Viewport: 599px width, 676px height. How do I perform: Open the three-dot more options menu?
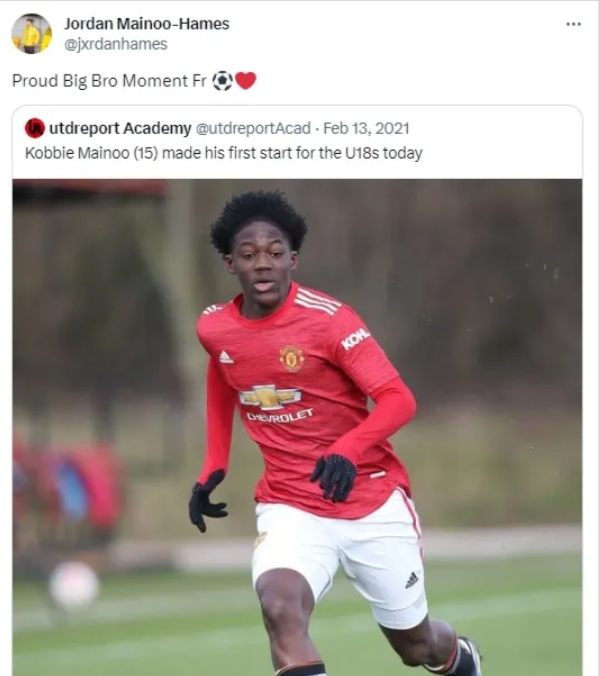point(573,24)
